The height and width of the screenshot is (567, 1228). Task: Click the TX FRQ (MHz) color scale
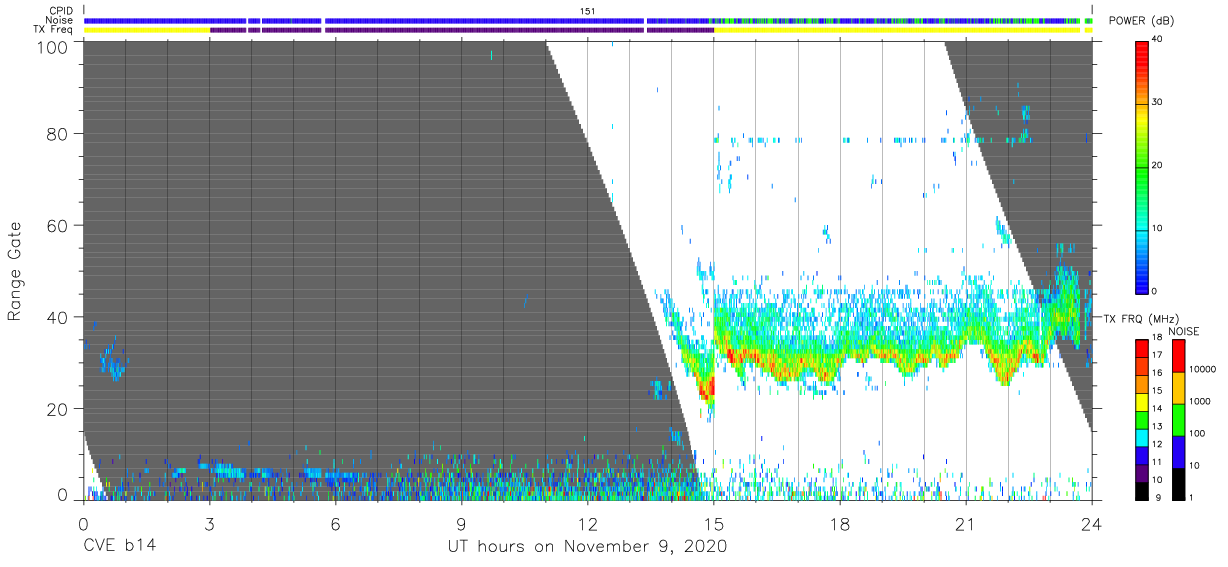pos(1142,419)
